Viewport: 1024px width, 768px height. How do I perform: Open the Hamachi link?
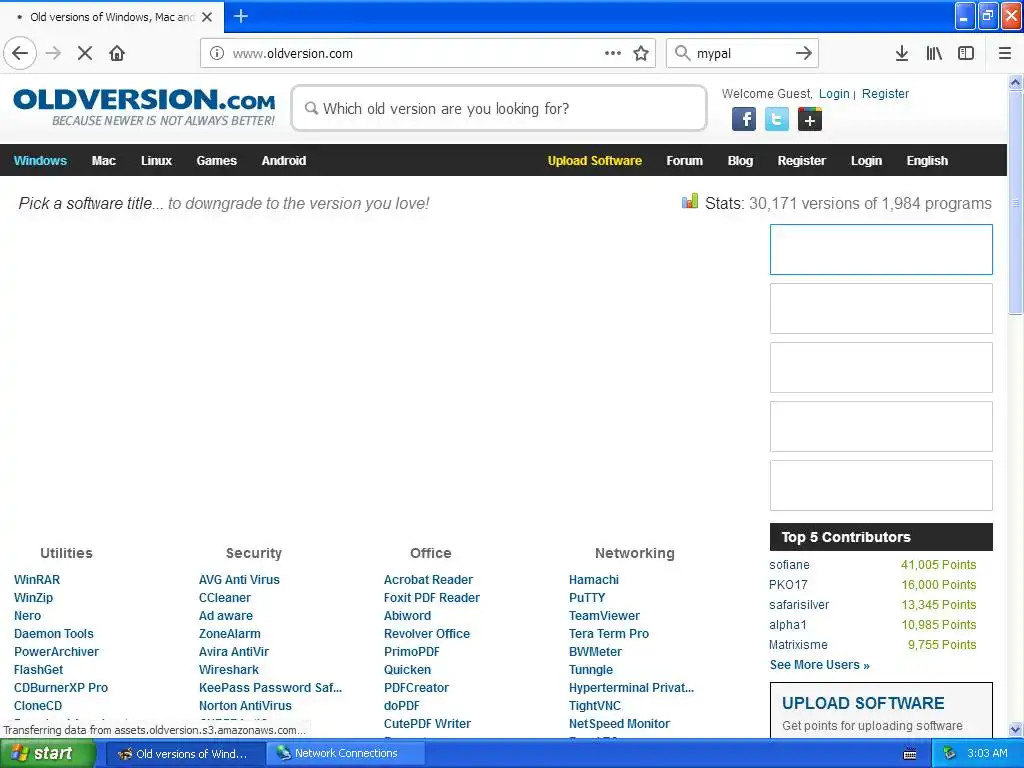click(594, 579)
